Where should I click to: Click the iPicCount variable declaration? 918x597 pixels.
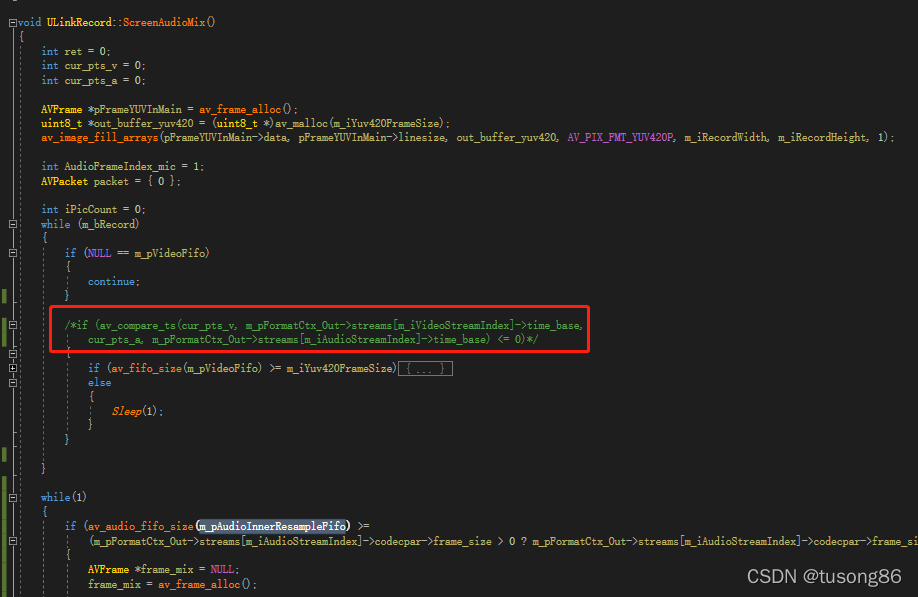[x=91, y=210]
